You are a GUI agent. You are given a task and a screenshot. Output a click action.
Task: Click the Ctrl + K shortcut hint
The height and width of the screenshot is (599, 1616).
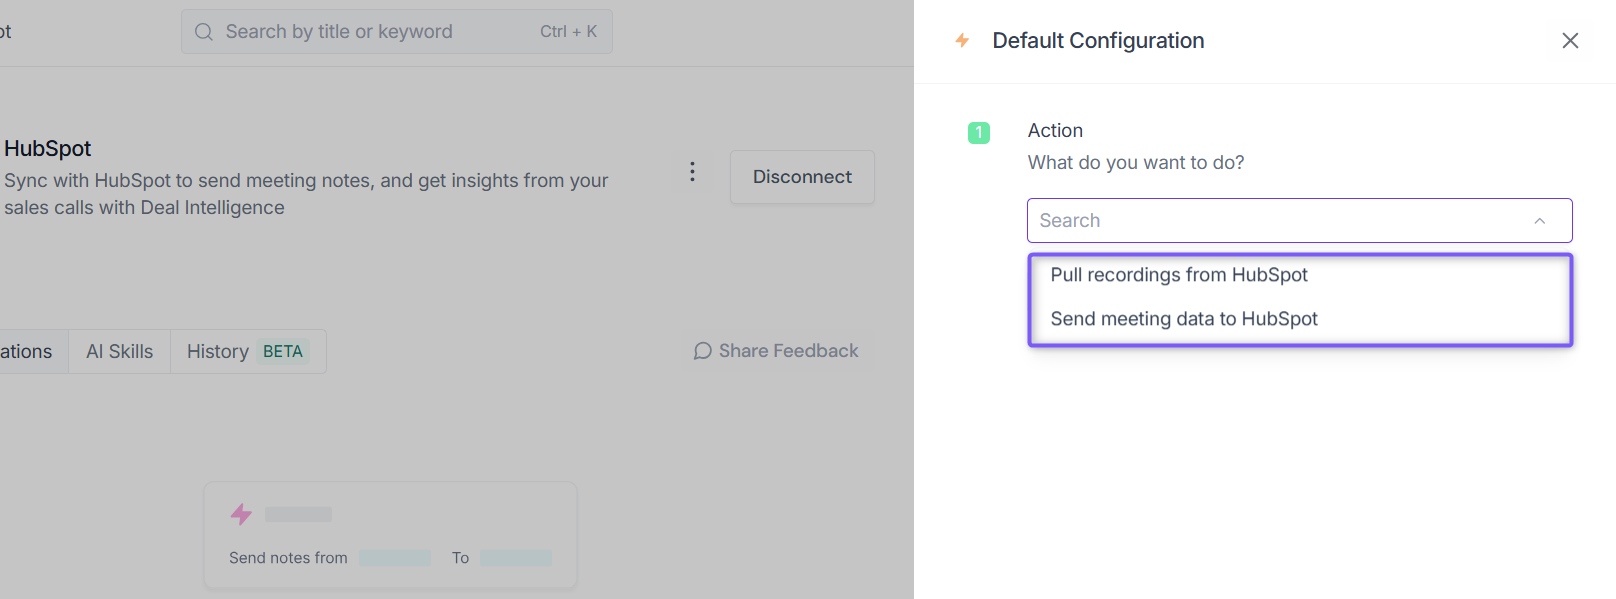[568, 32]
